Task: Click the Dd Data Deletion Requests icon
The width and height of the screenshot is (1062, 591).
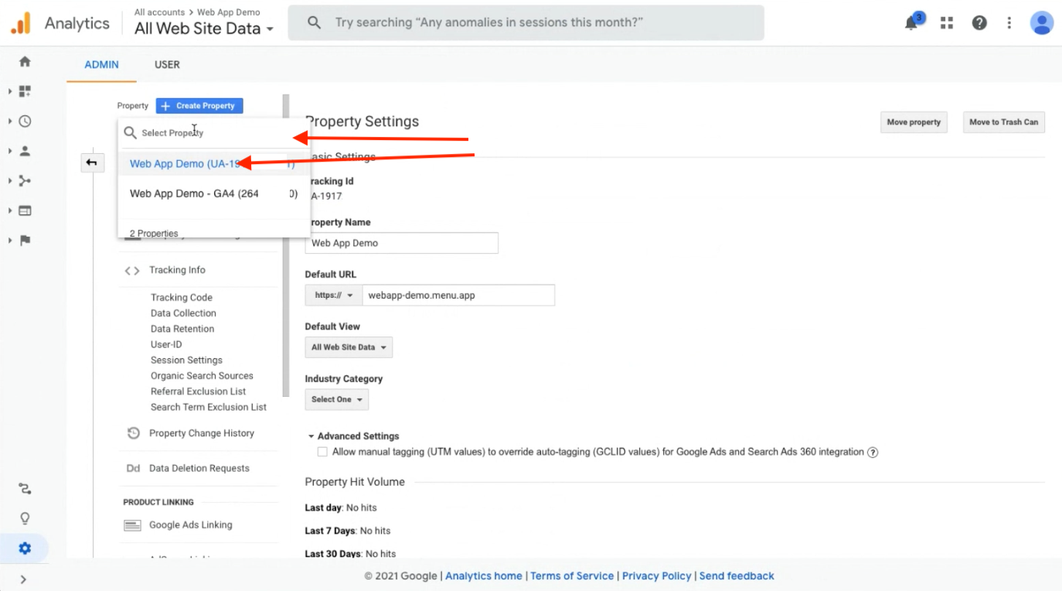Action: (133, 468)
